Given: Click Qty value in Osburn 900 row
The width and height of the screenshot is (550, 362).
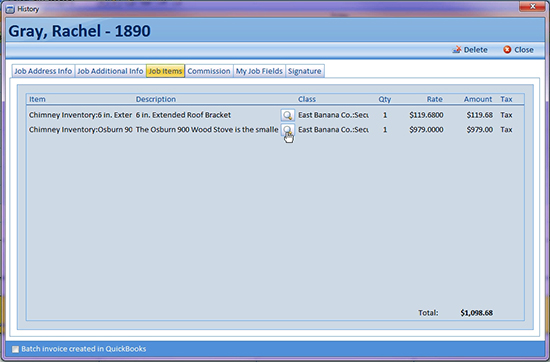Looking at the screenshot, I should point(385,130).
